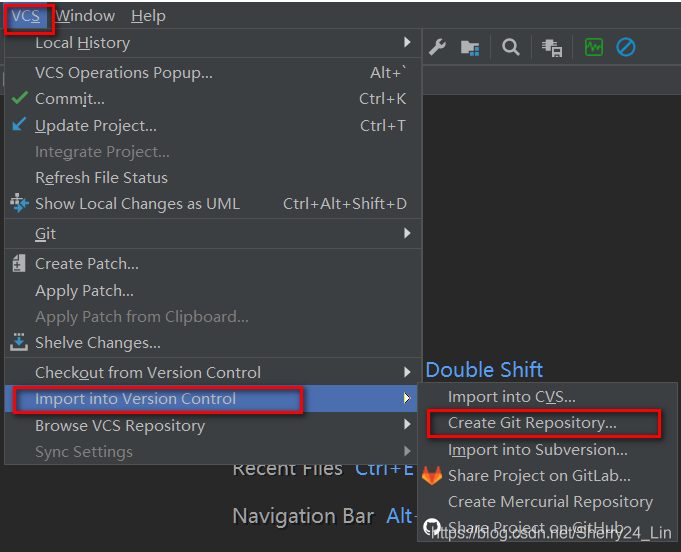The image size is (681, 552).
Task: Click the green Commit checkmark icon
Action: (20, 98)
